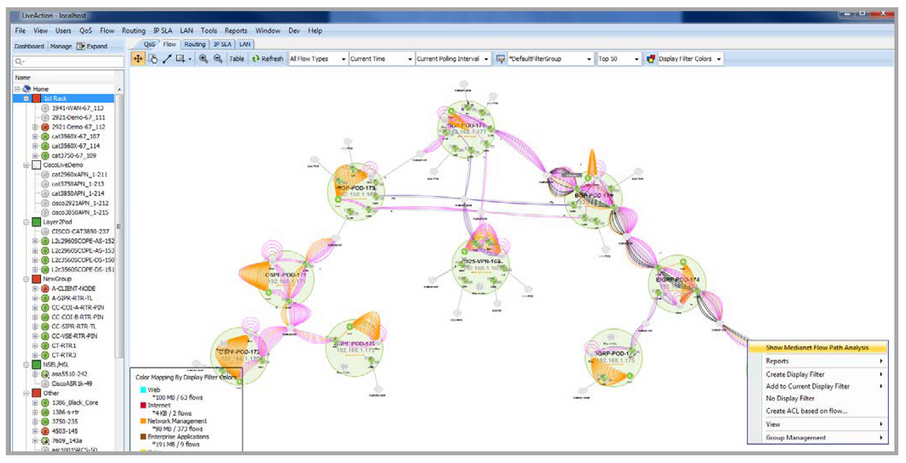Click the zoom out magnifier
The width and height of the screenshot is (906, 463).
point(218,58)
